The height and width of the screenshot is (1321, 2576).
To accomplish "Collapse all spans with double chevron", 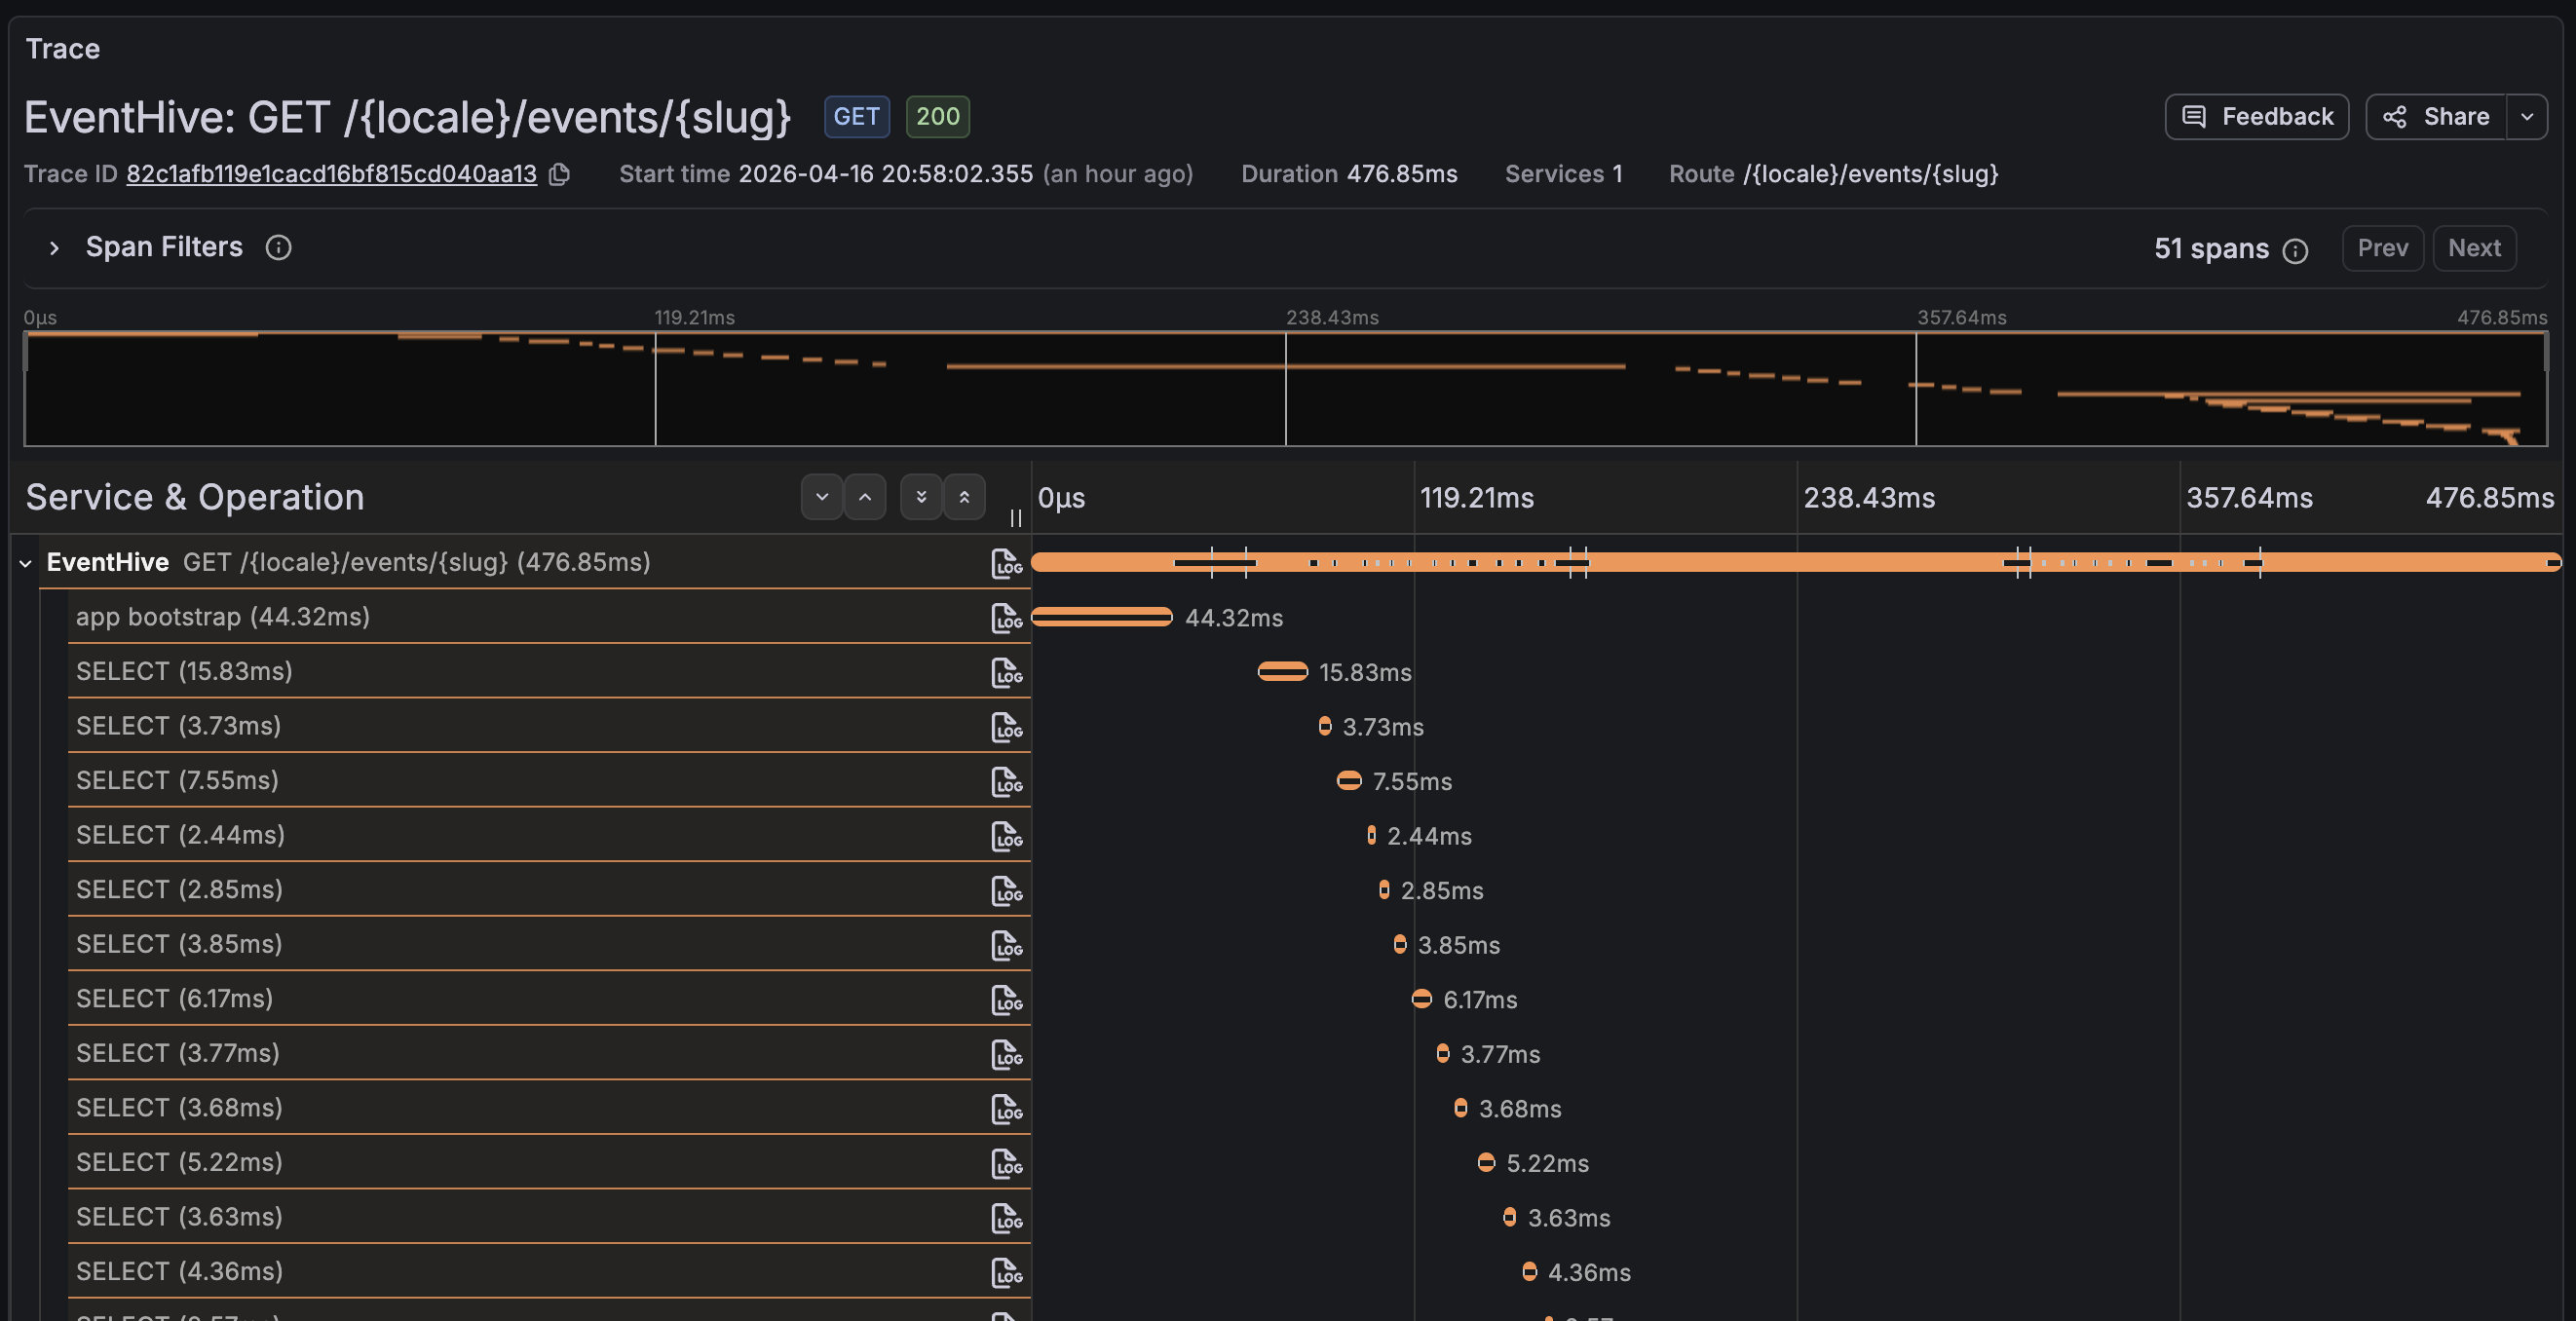I will (964, 497).
